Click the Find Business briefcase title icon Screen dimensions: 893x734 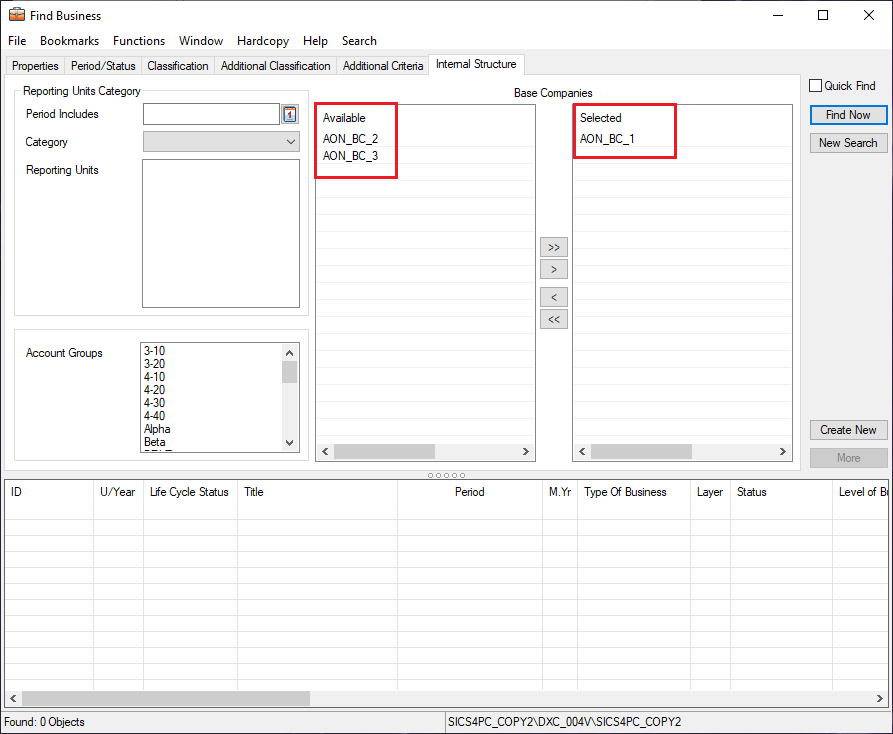coord(16,15)
